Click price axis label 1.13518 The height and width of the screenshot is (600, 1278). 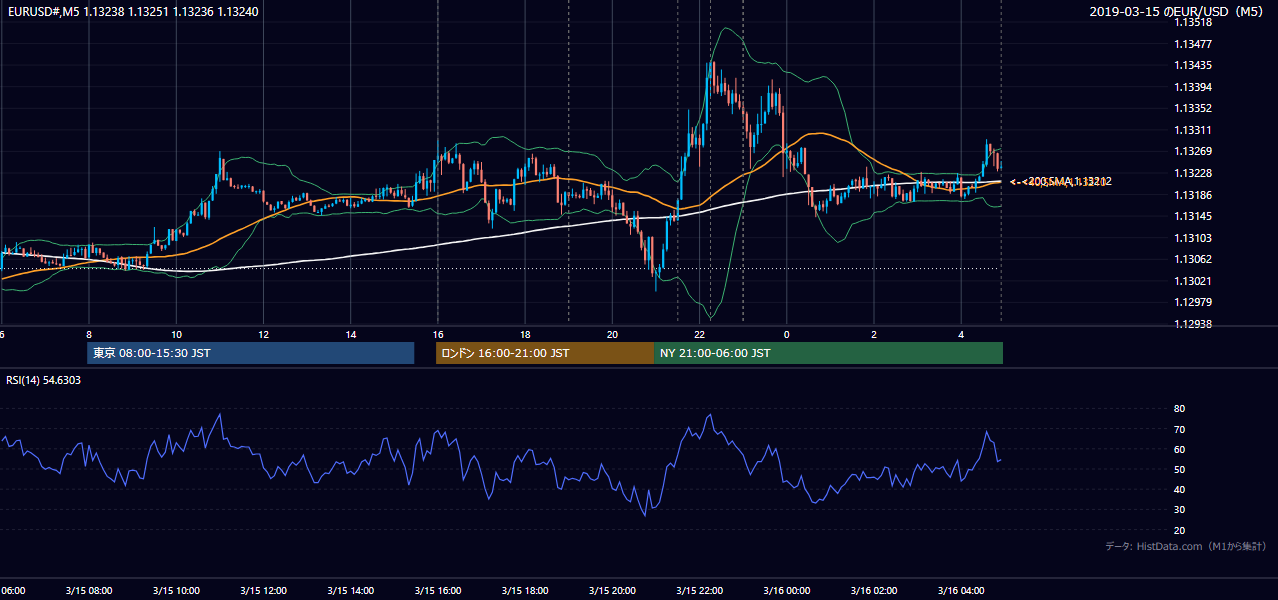[1194, 23]
